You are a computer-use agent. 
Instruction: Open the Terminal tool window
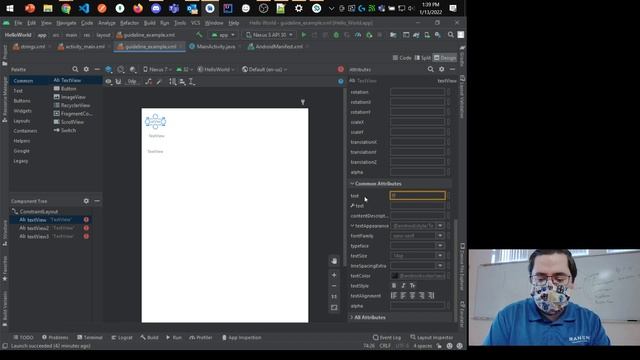tap(90, 338)
